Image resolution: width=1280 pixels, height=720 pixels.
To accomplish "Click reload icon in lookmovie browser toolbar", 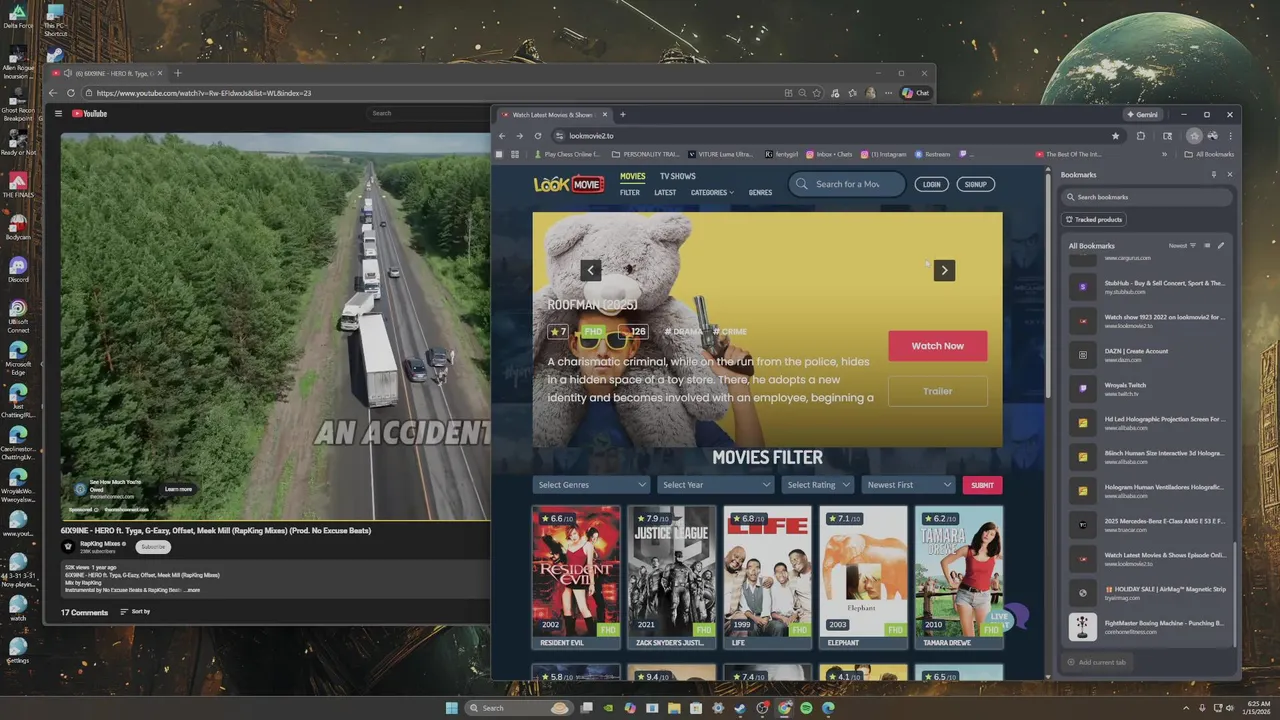I will pos(538,136).
